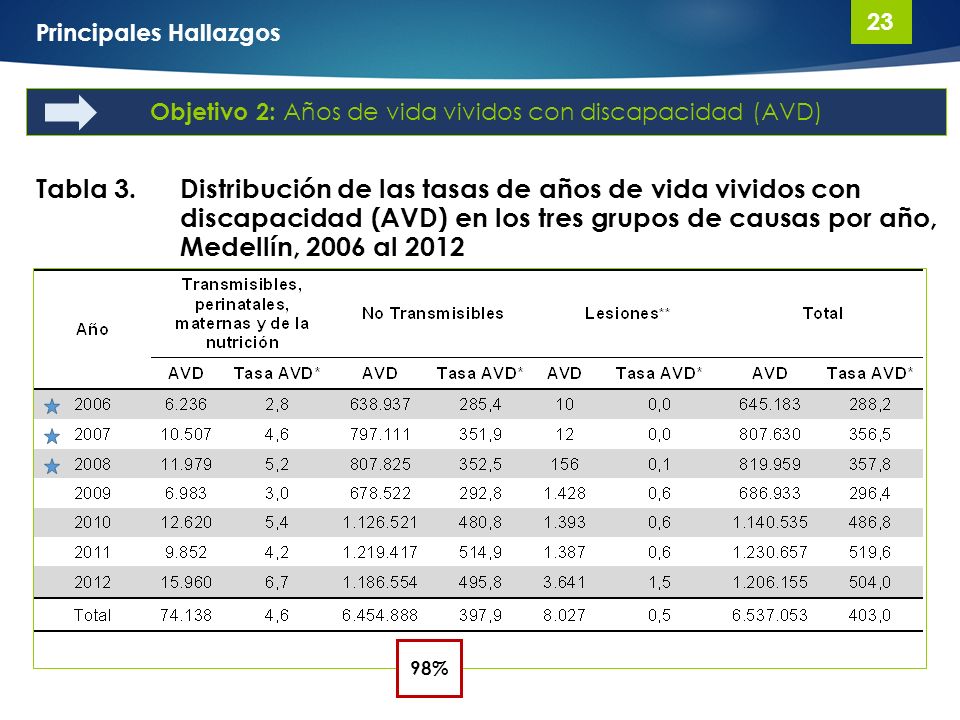Click the green slide number 23 badge
Image resolution: width=960 pixels, height=720 pixels.
tap(881, 22)
